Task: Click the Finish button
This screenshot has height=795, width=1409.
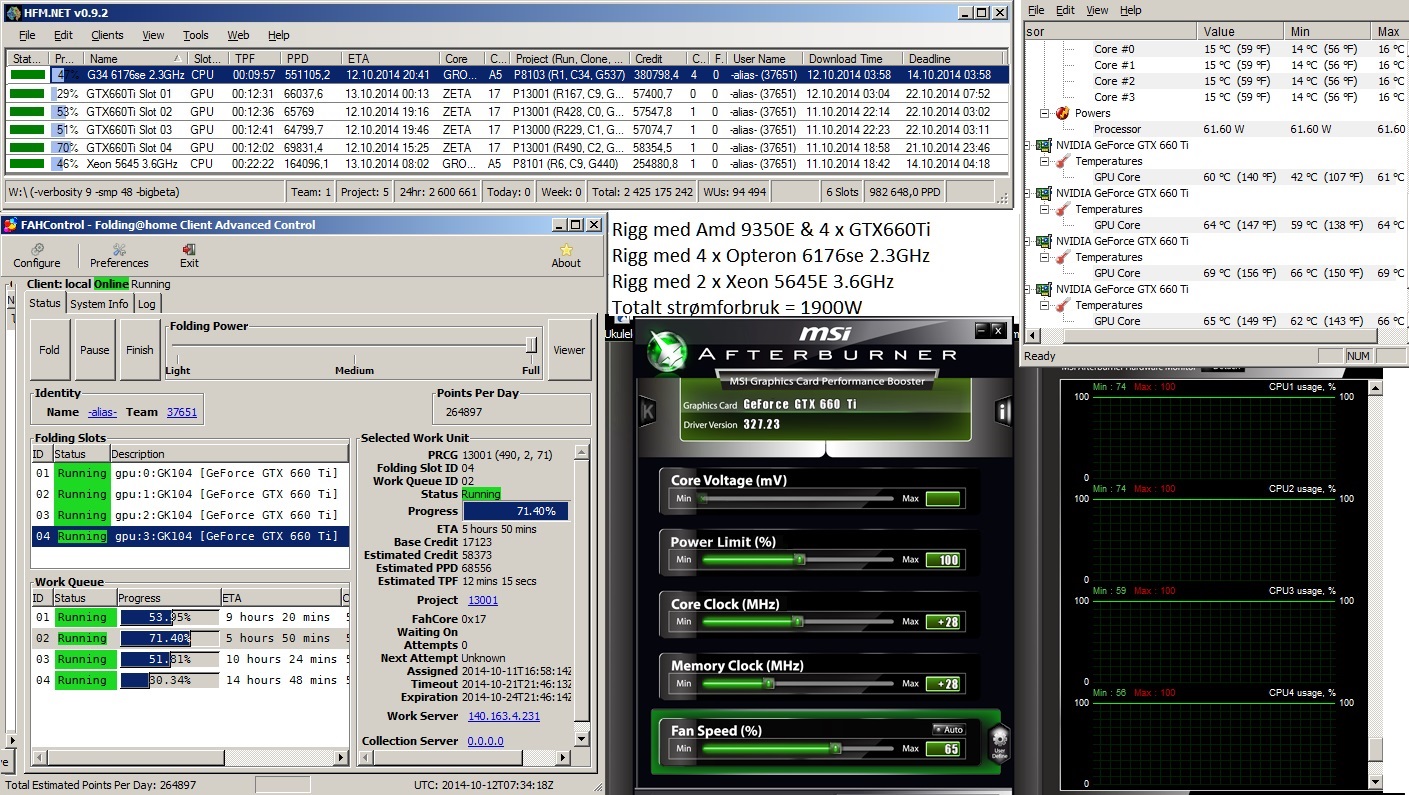Action: click(140, 350)
